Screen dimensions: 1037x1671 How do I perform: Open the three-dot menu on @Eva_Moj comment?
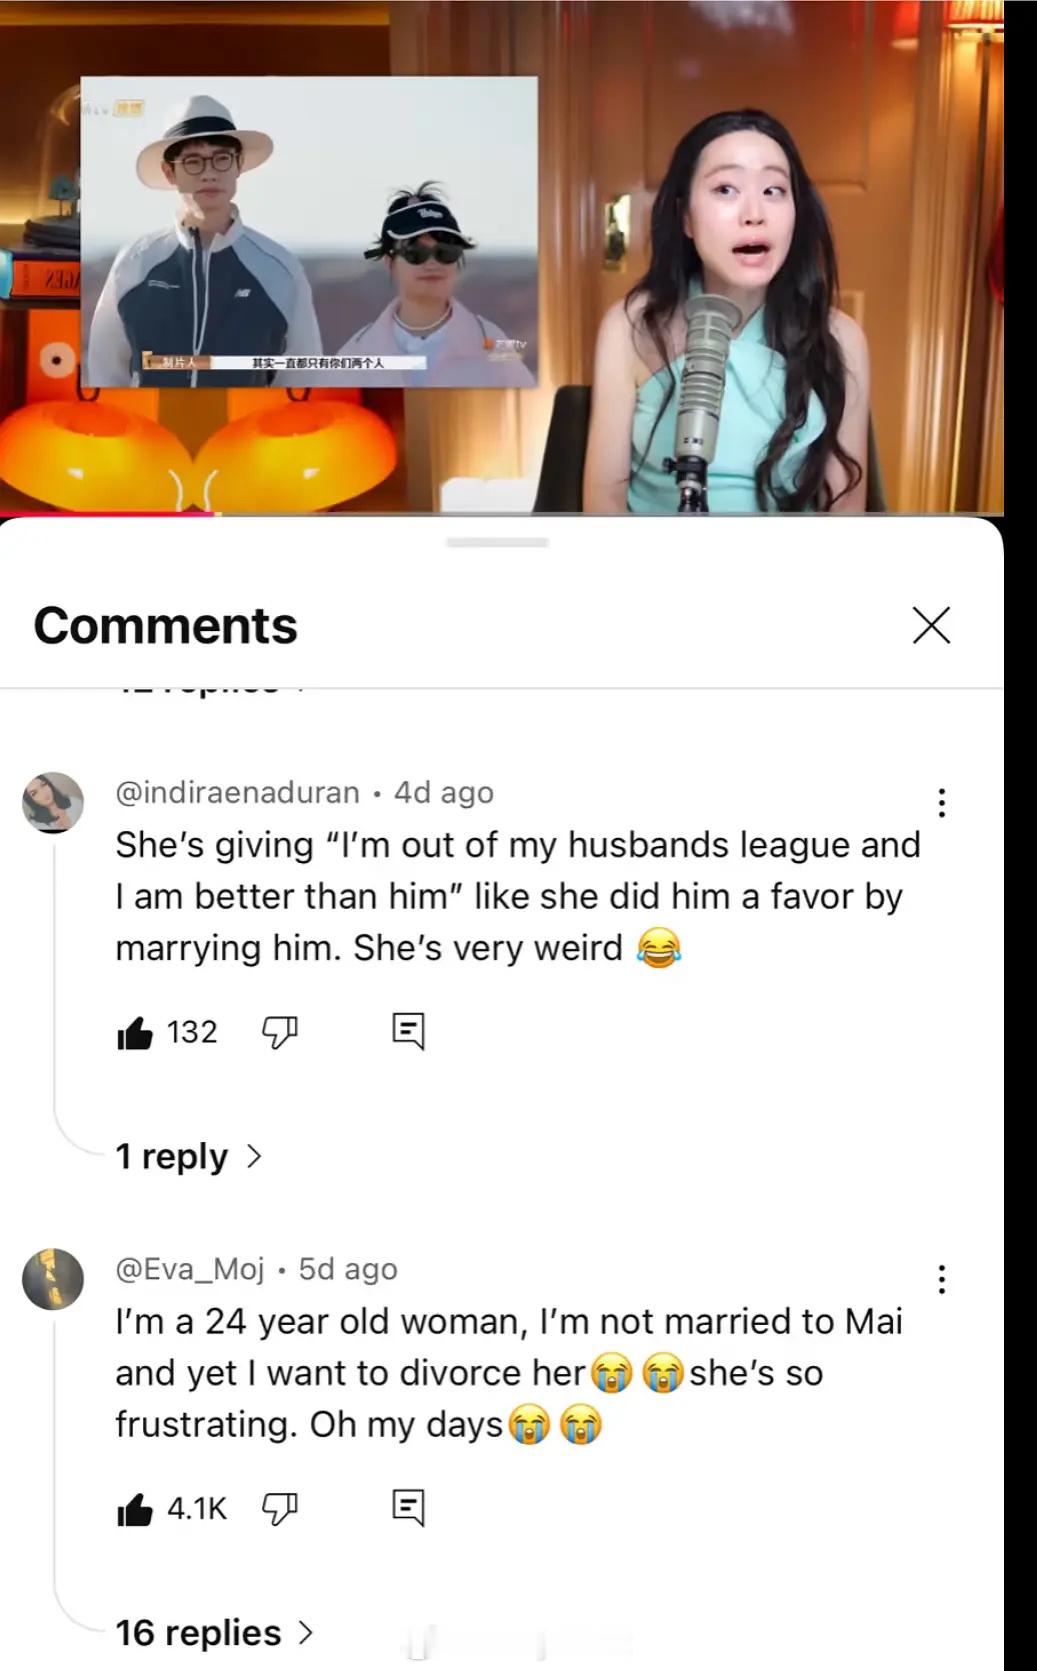click(941, 1279)
